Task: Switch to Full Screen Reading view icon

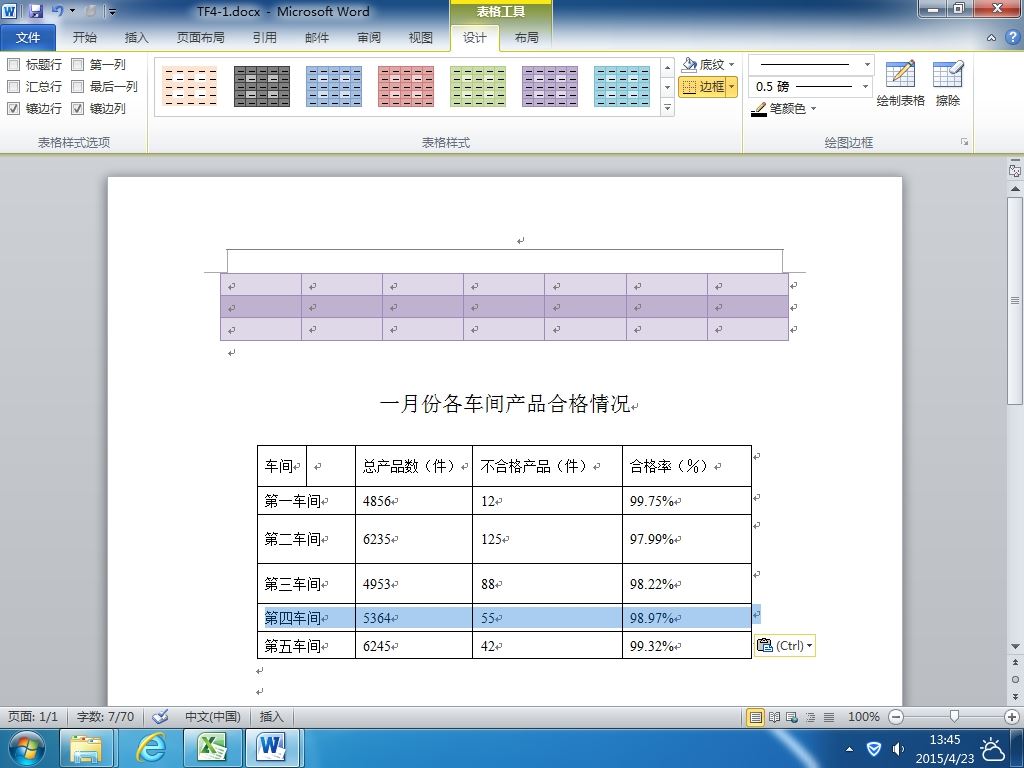Action: (775, 717)
